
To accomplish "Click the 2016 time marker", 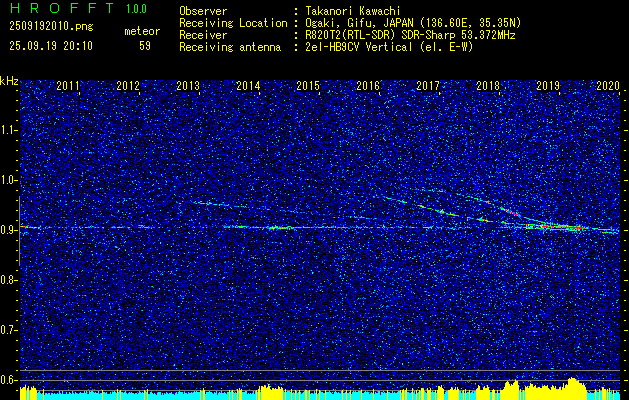I will 368,85.
